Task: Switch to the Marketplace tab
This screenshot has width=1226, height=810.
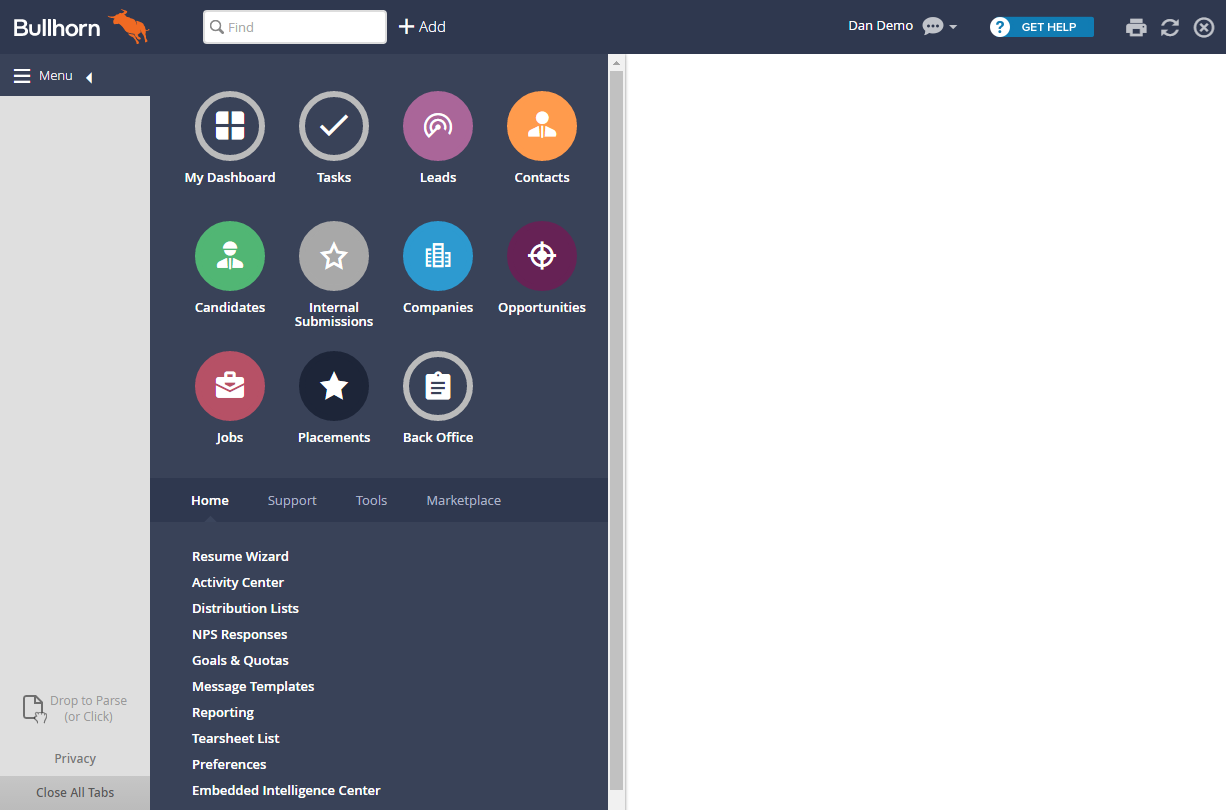Action: 463,500
